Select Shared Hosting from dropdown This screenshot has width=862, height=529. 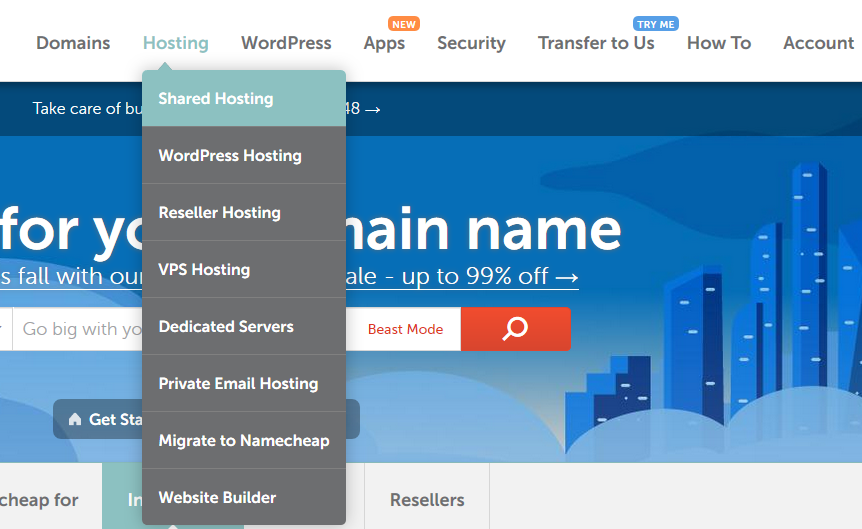(244, 98)
